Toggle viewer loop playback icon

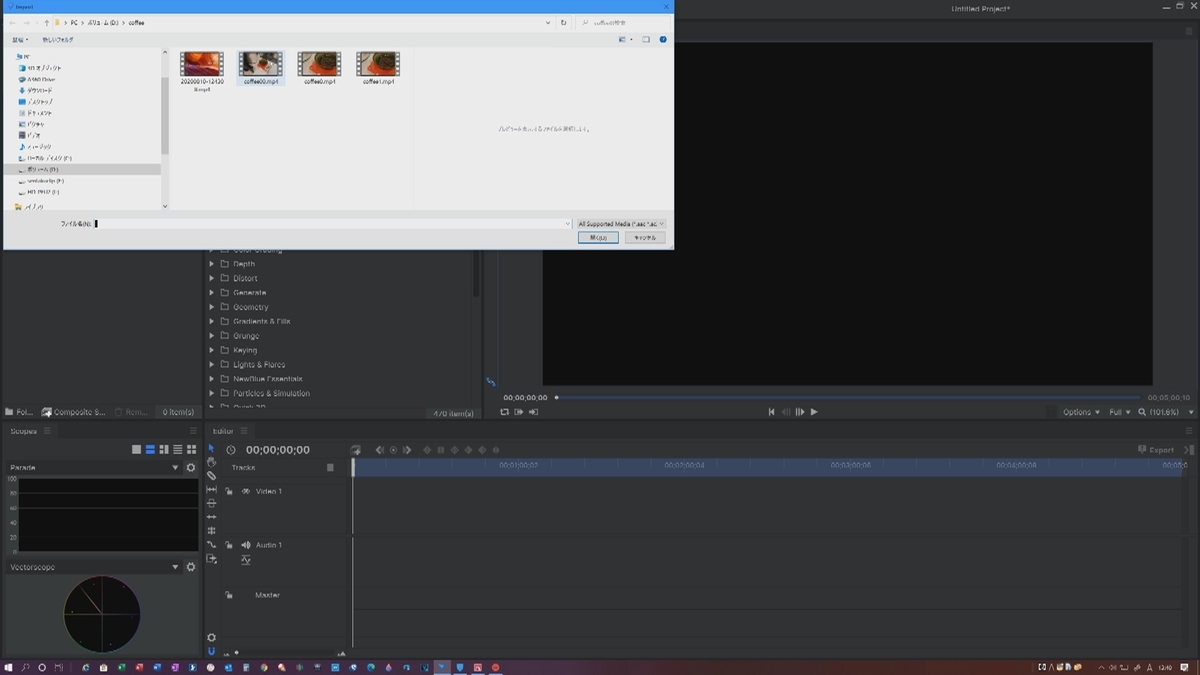pos(505,412)
